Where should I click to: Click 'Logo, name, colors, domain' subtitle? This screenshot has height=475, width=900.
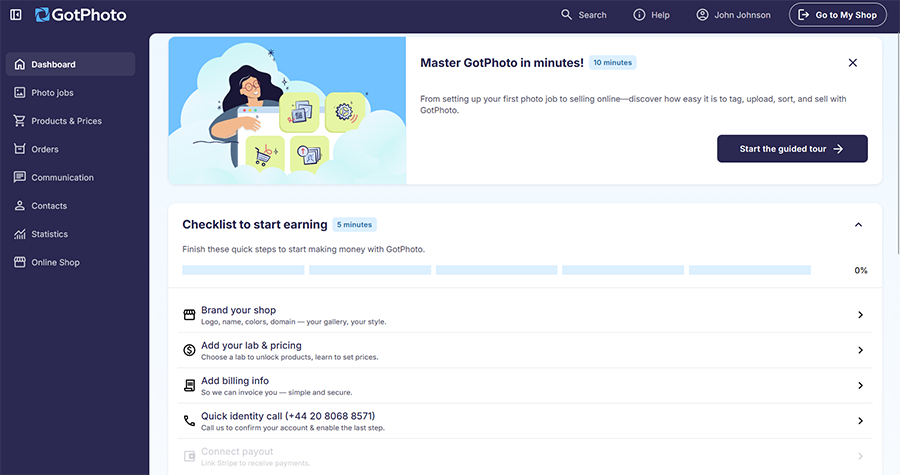click(x=293, y=322)
